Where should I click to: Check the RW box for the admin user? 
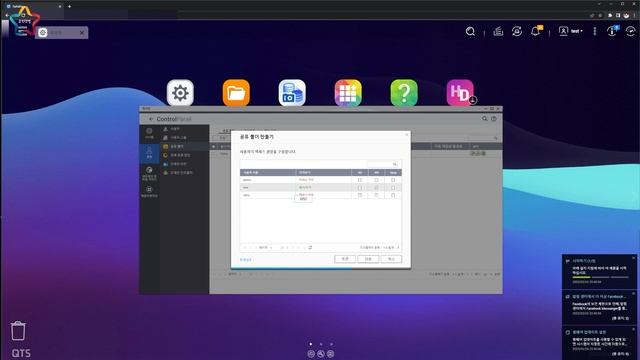pyautogui.click(x=376, y=180)
